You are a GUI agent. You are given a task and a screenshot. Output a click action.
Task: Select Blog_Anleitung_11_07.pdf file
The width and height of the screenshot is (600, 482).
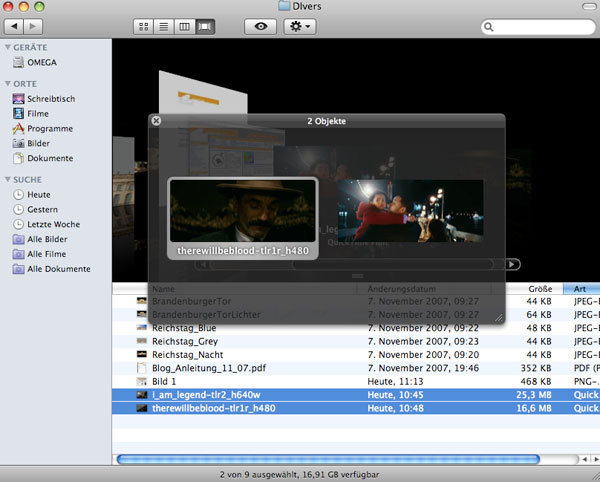point(356,368)
